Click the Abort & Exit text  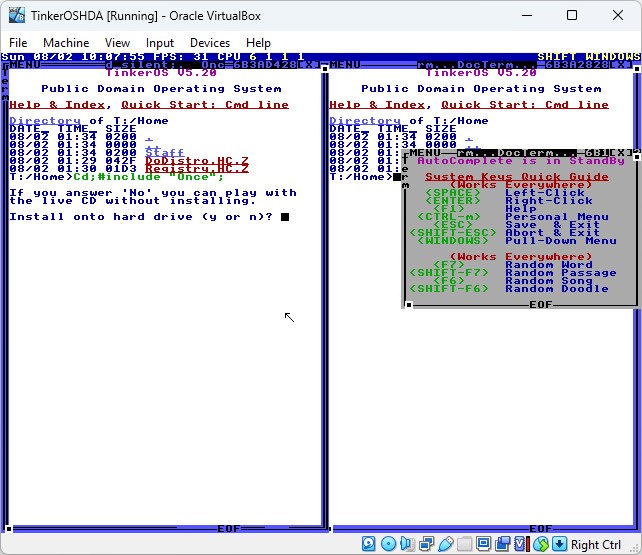point(553,233)
